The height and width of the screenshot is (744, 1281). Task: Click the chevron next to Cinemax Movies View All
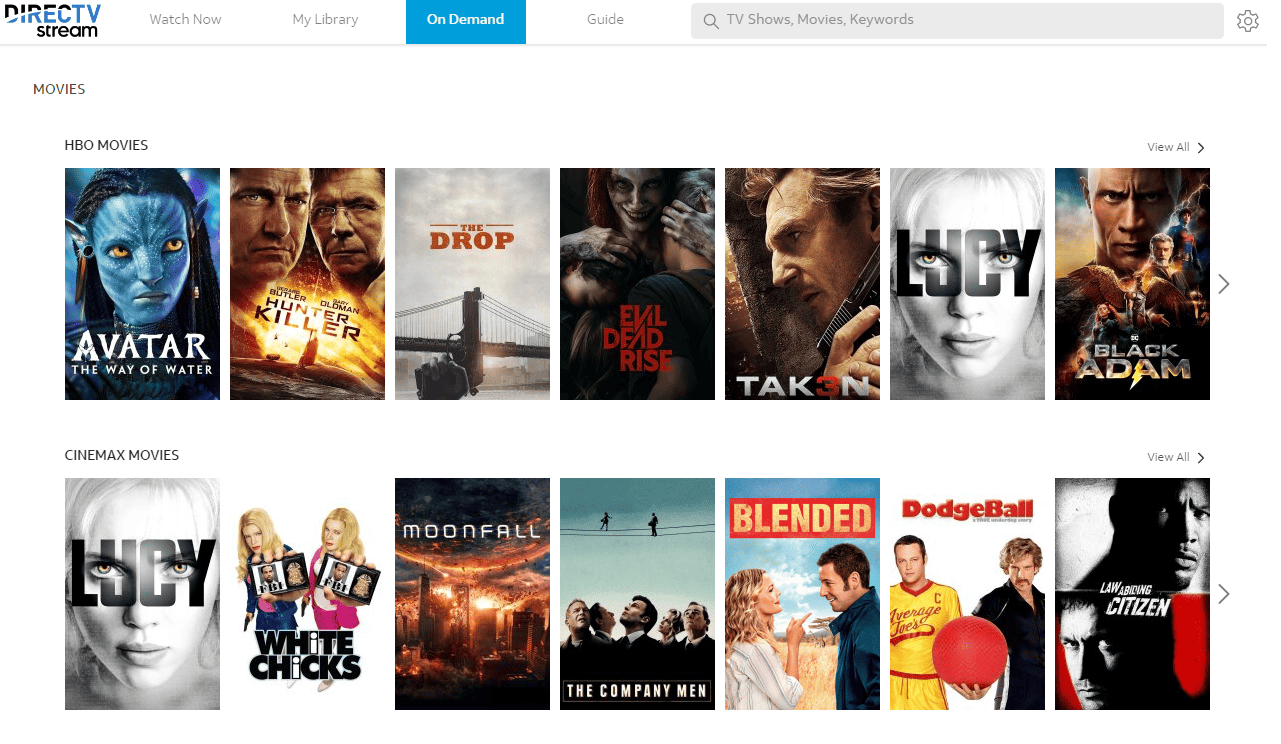tap(1199, 457)
